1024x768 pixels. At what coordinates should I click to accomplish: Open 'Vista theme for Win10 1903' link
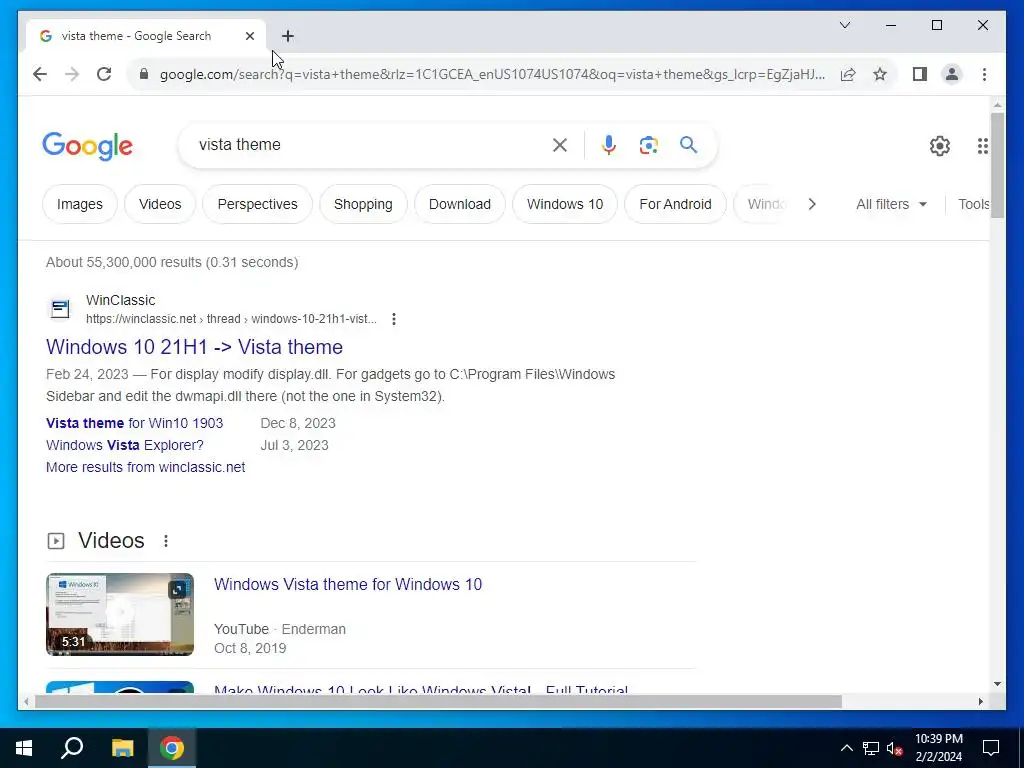(135, 423)
